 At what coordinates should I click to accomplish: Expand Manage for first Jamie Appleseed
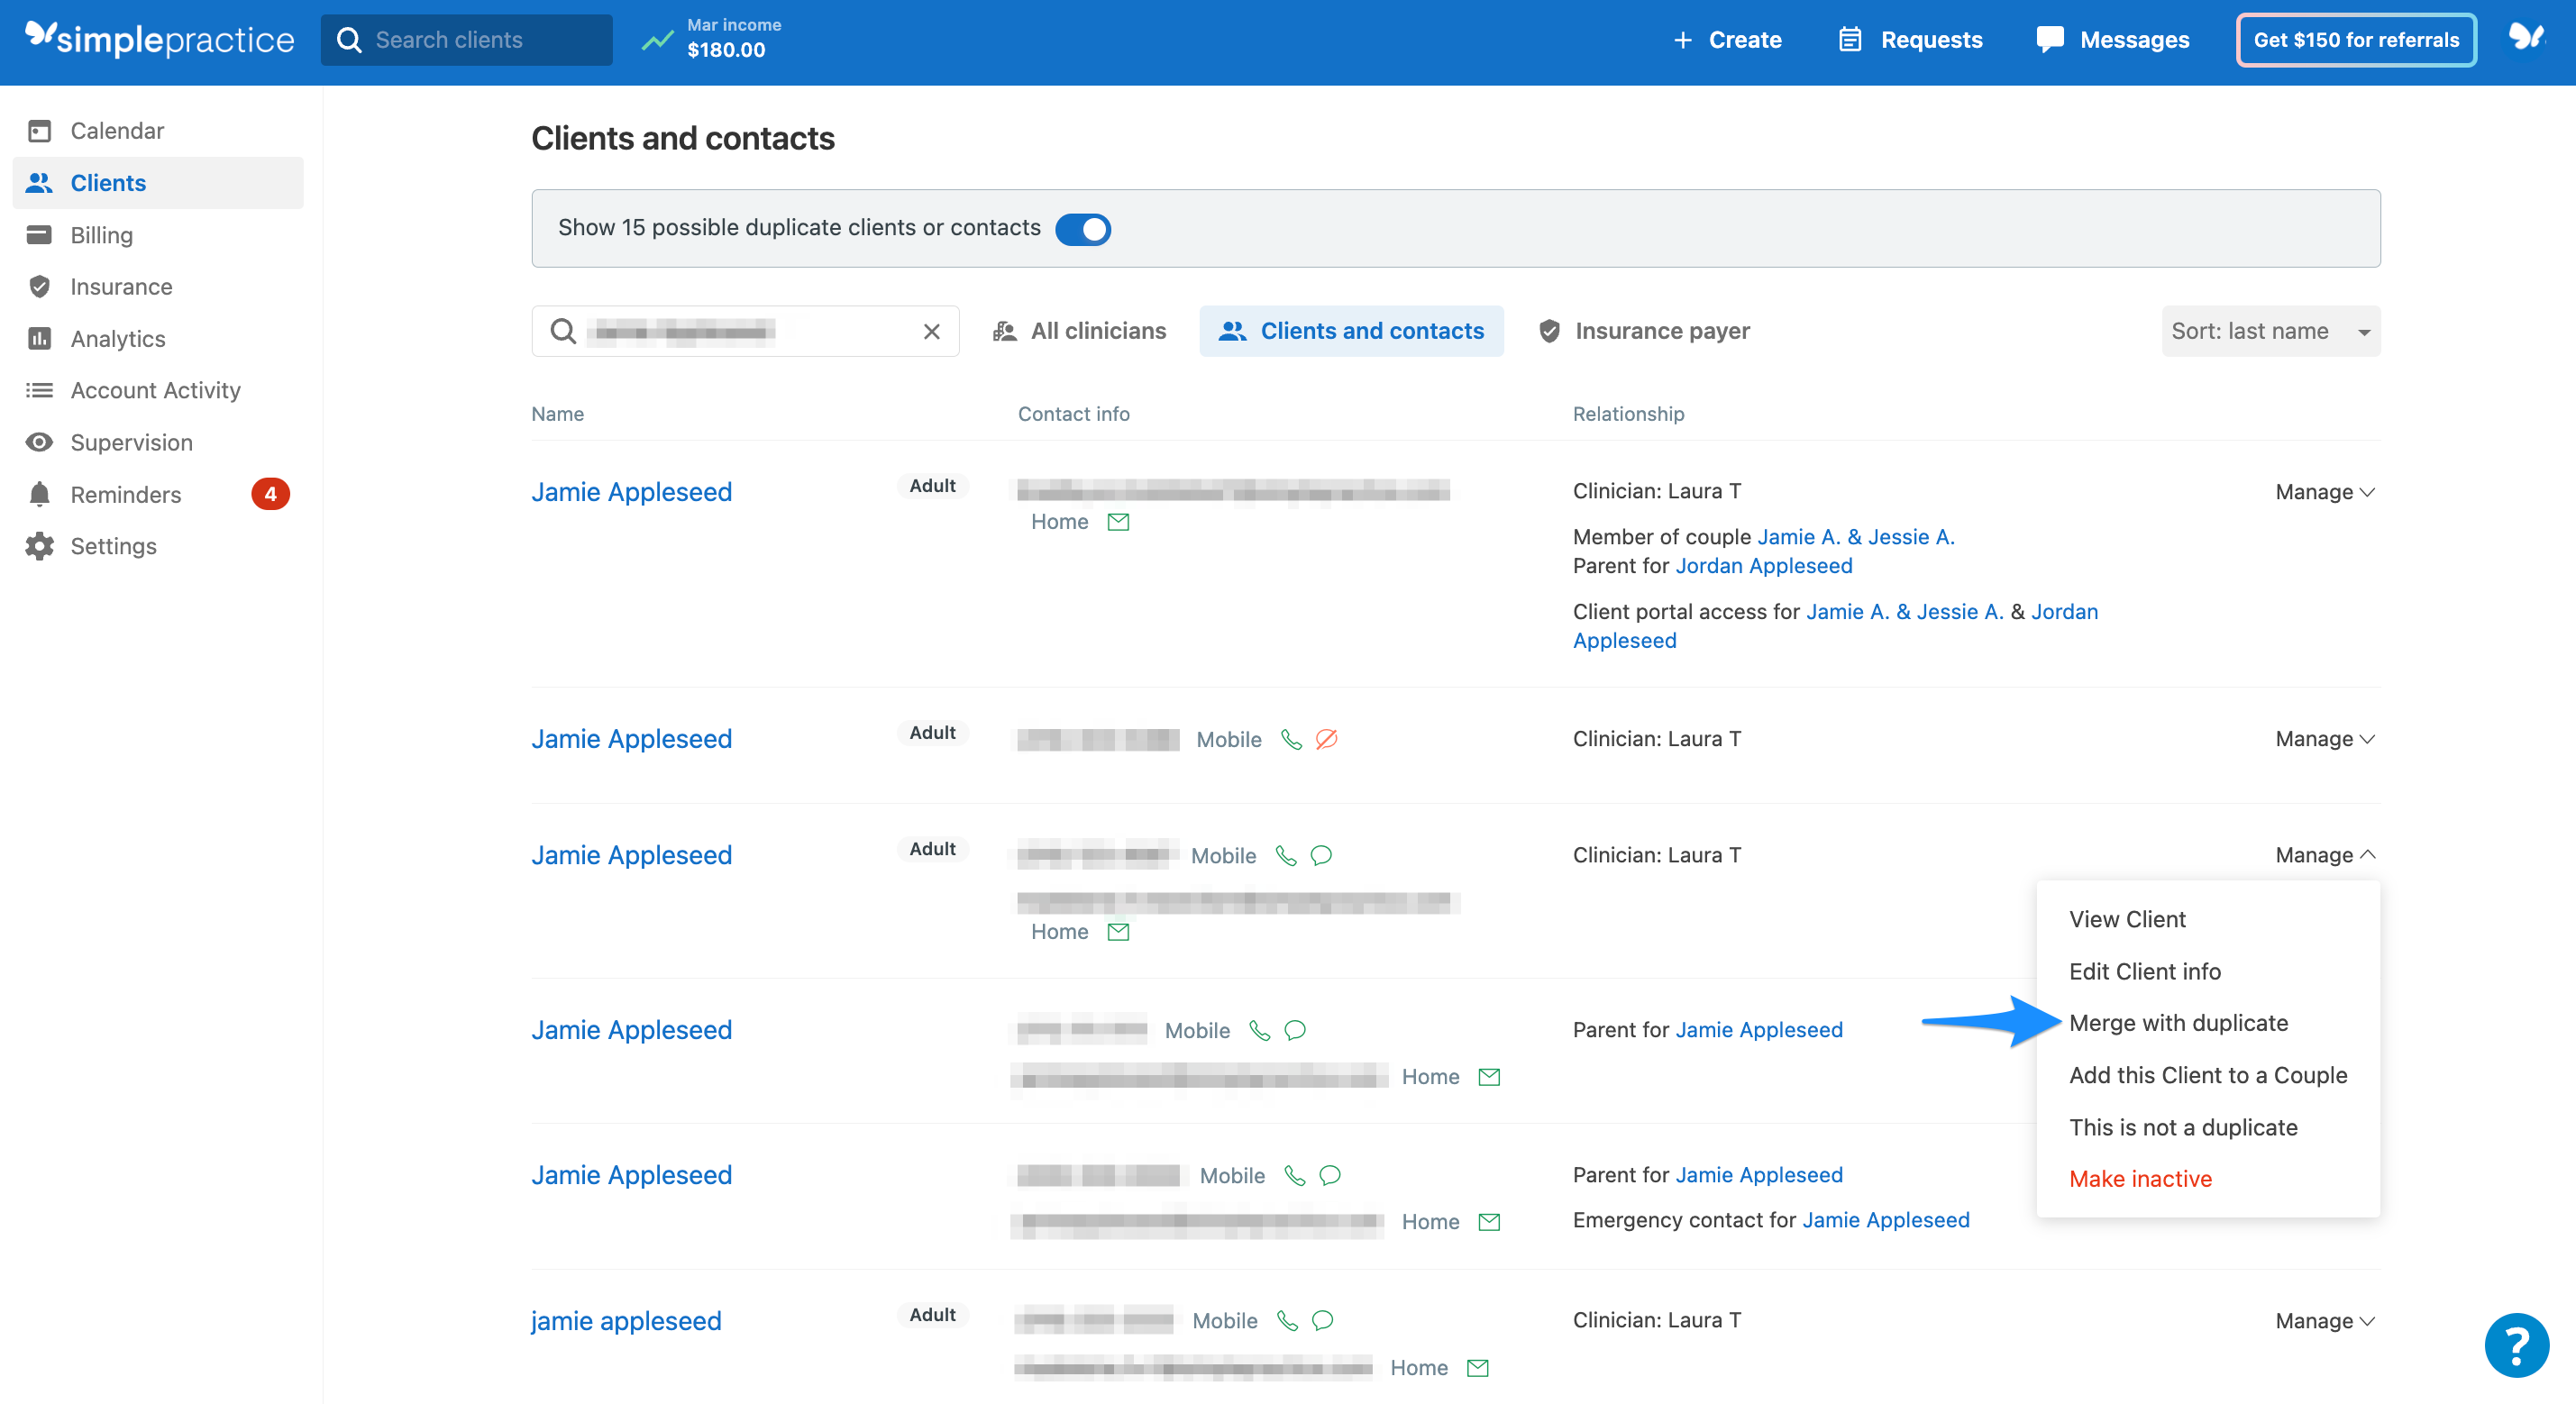tap(2324, 492)
